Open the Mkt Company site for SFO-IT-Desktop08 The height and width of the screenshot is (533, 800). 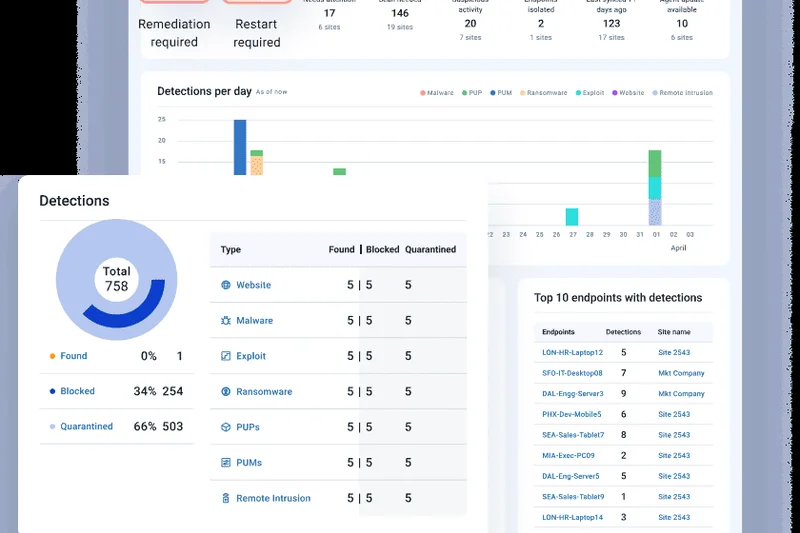(681, 373)
